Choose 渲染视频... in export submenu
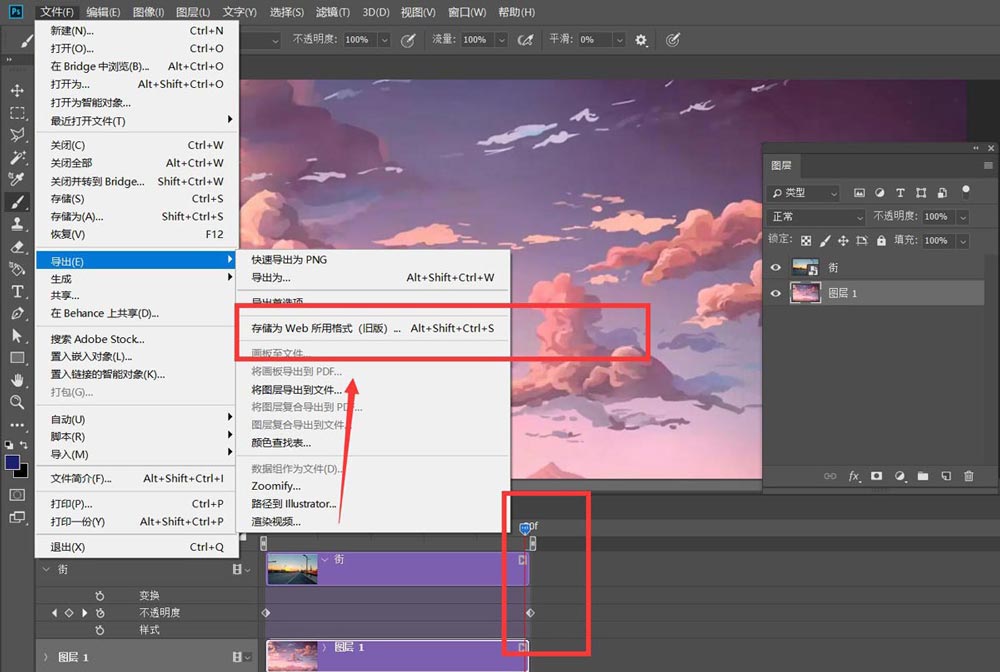Image resolution: width=1000 pixels, height=672 pixels. tap(373, 522)
